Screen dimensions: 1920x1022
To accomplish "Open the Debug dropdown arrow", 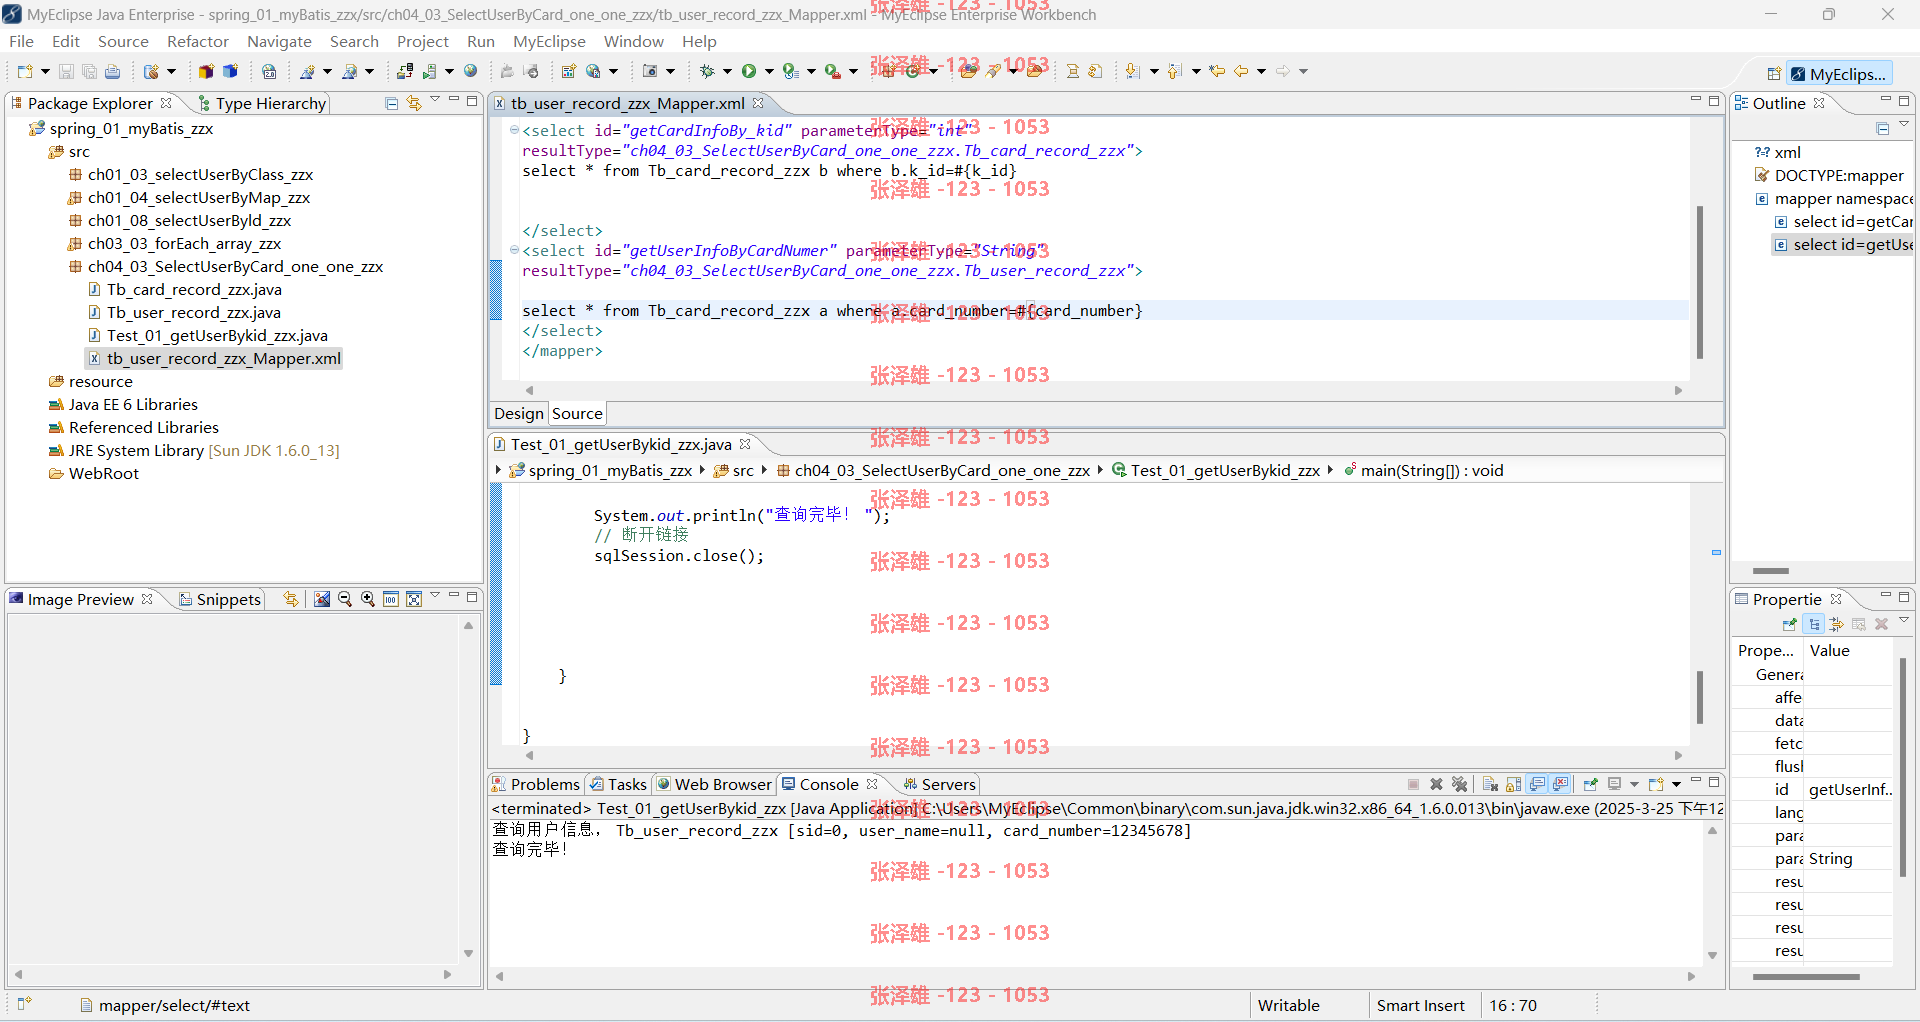I will tap(727, 71).
